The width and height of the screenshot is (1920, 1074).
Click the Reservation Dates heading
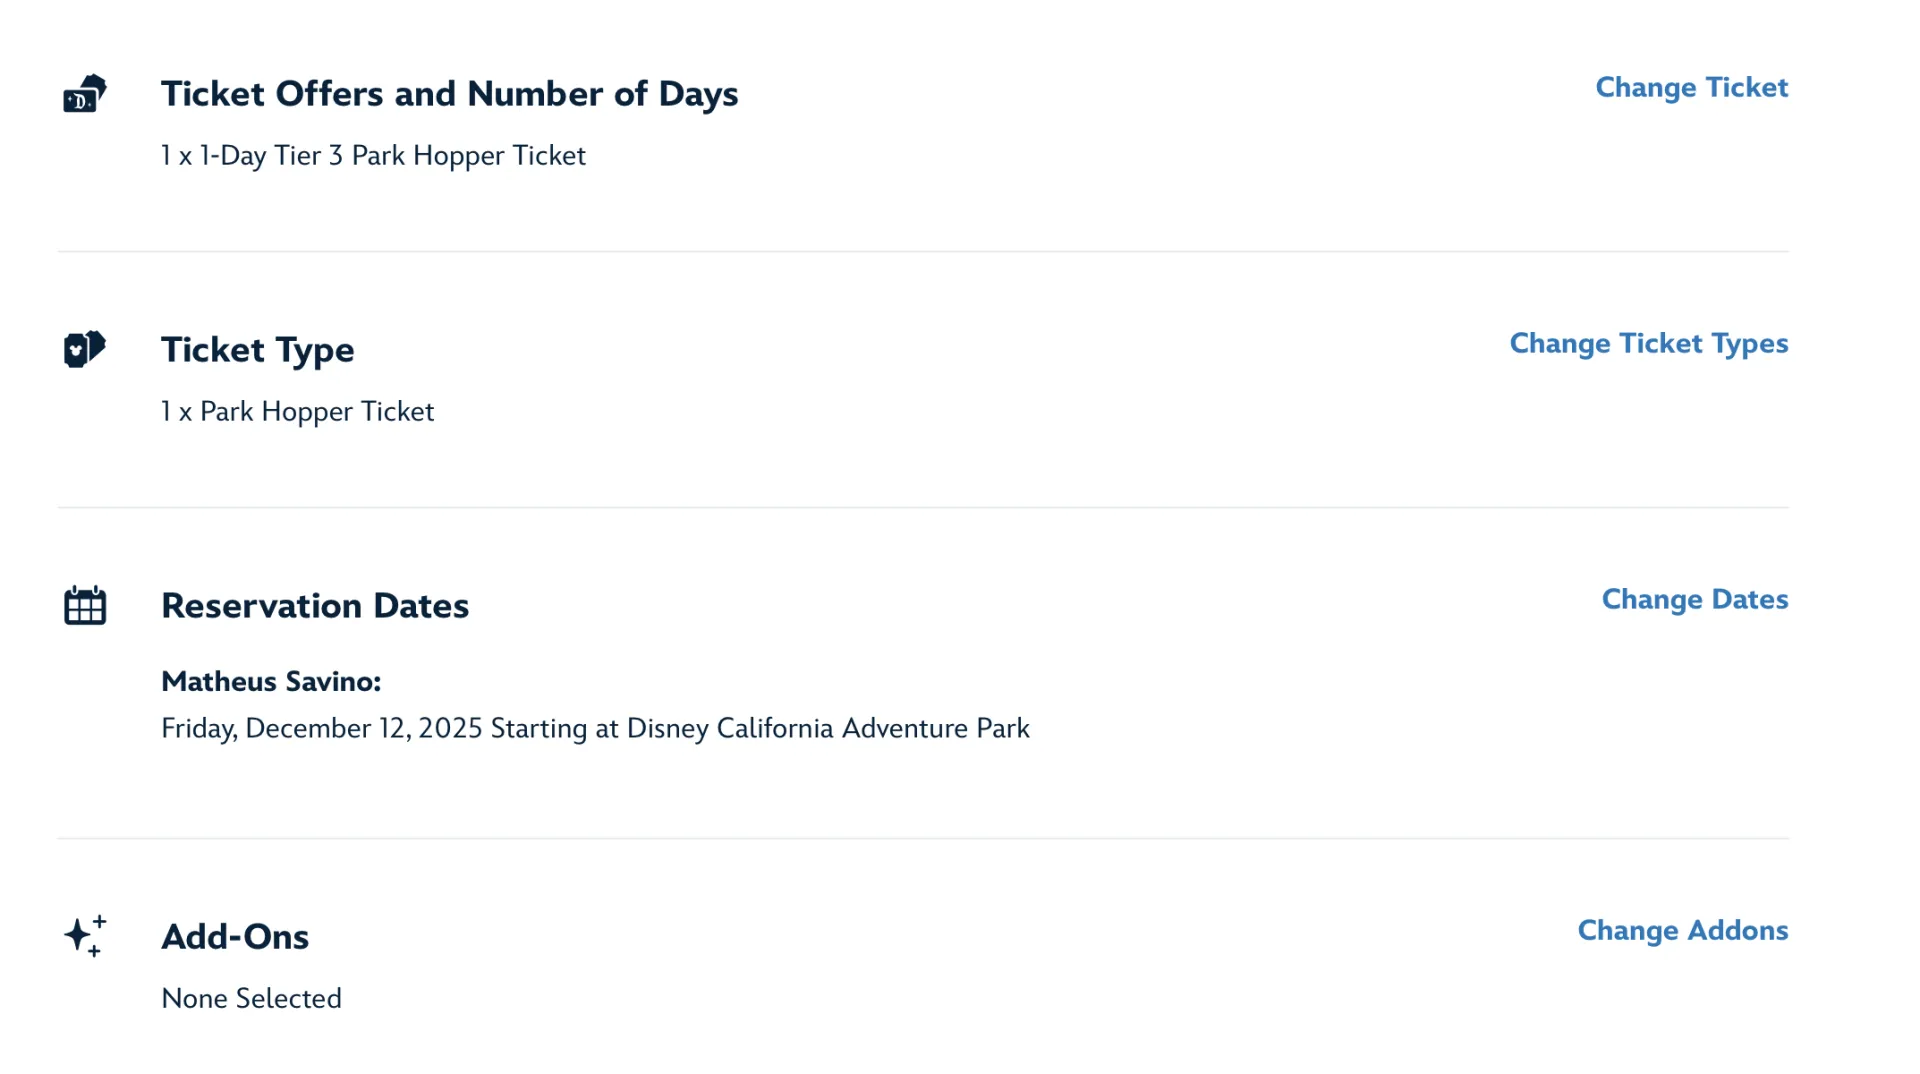point(314,606)
